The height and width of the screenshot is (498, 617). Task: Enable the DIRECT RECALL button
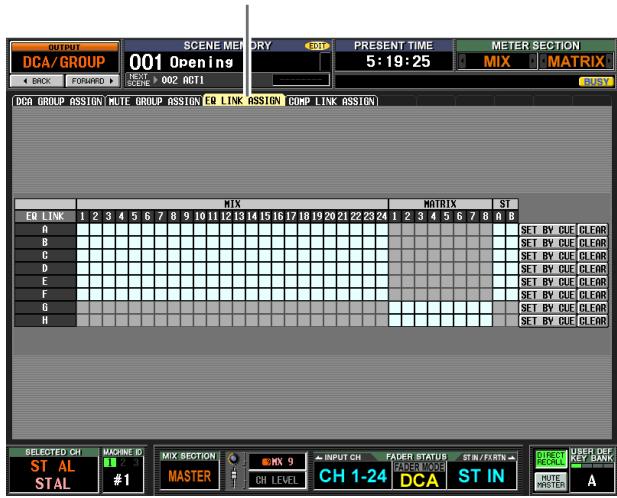pyautogui.click(x=550, y=459)
